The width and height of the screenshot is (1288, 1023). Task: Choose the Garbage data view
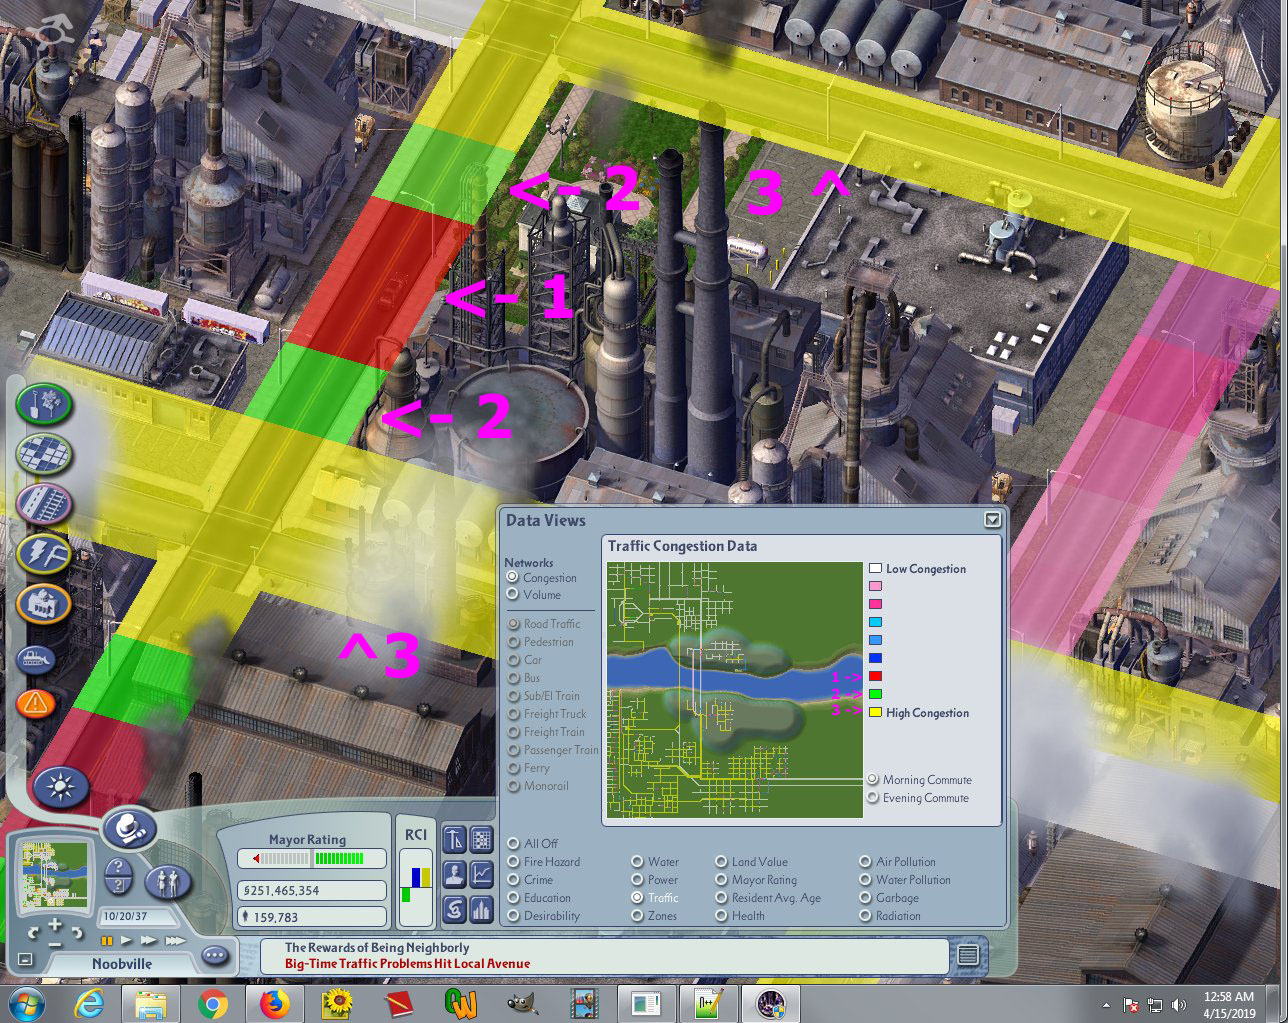866,897
